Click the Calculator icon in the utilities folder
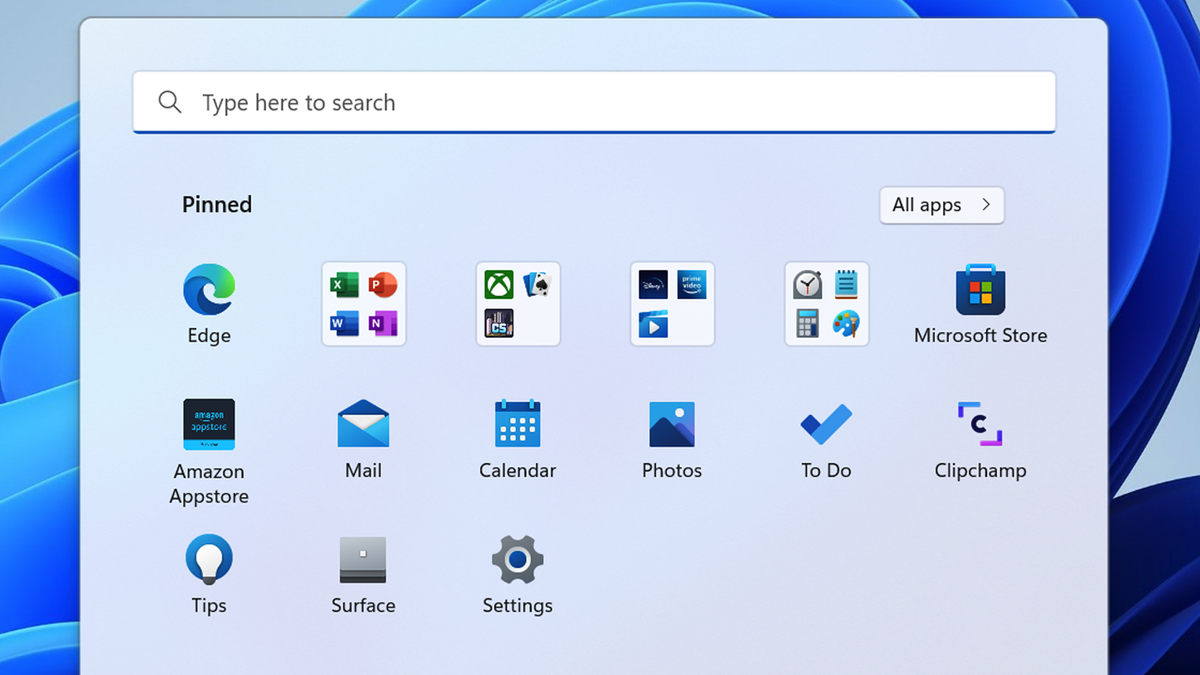Screen dimensions: 1200x675 [x=808, y=323]
